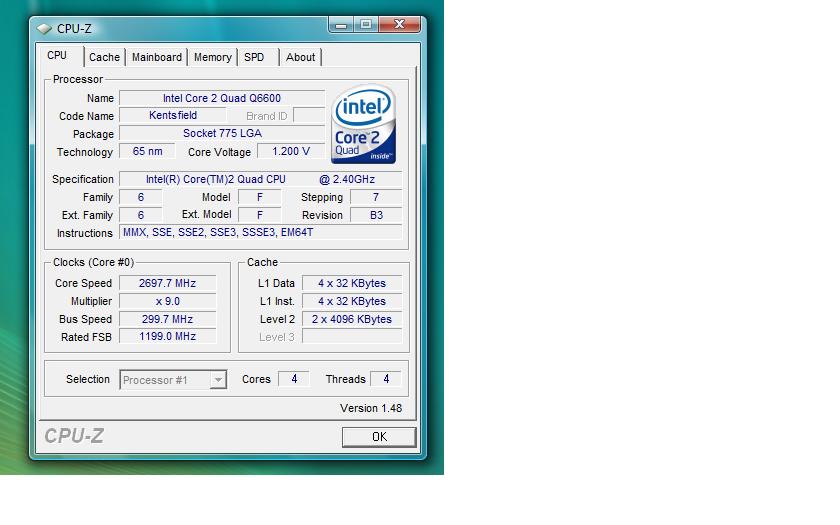This screenshot has height=525, width=840.
Task: Click the Core Voltage value 1.200 V
Action: point(291,152)
